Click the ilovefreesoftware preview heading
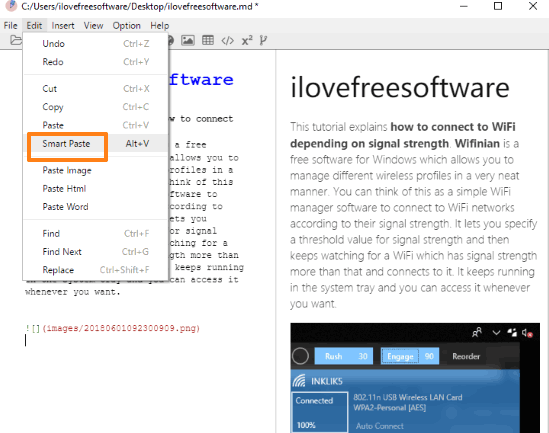 (400, 87)
